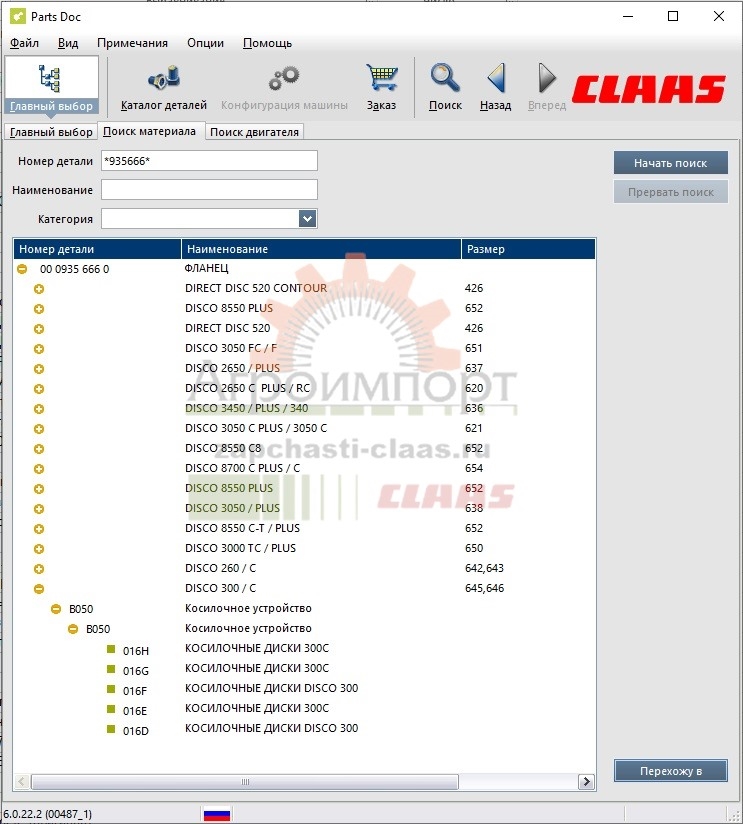Open the Опции menu
This screenshot has height=824, width=743.
[205, 43]
